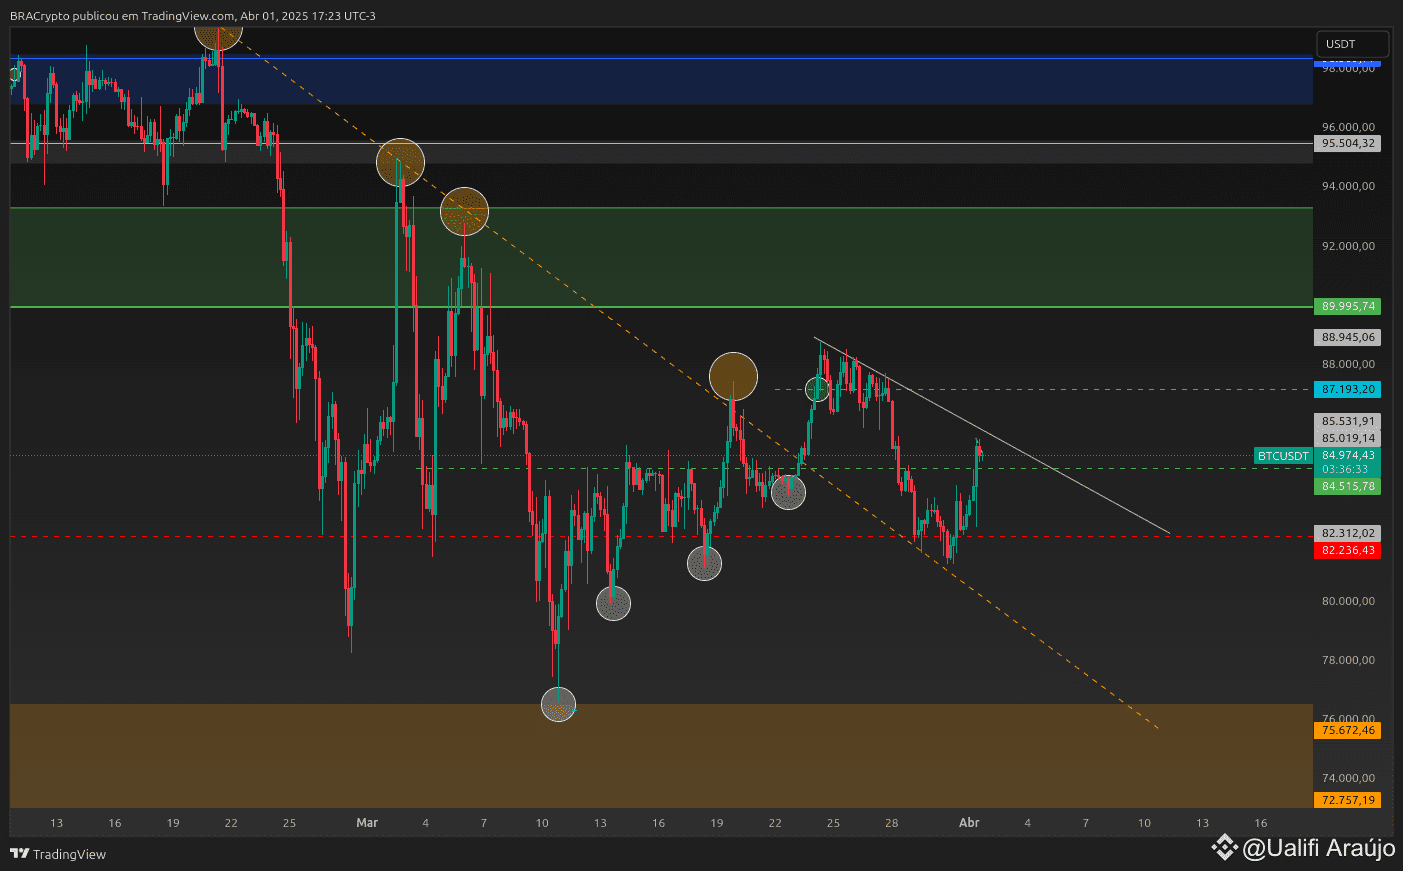The height and width of the screenshot is (871, 1403).
Task: Click the Abr label on the time axis
Action: pos(968,823)
